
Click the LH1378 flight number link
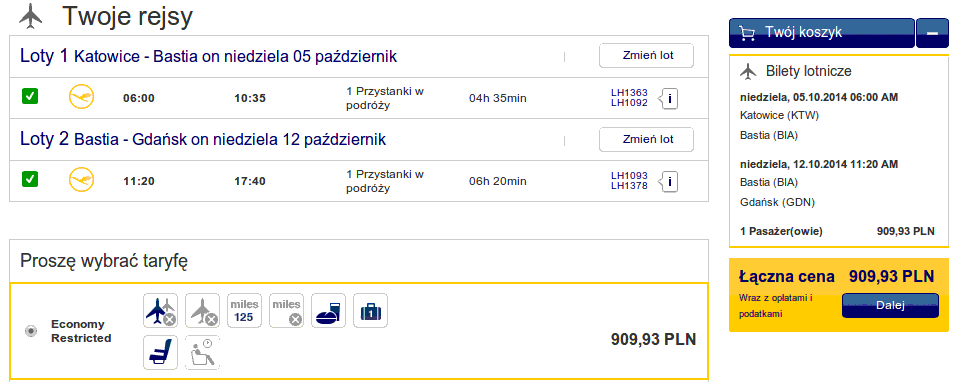[x=630, y=186]
